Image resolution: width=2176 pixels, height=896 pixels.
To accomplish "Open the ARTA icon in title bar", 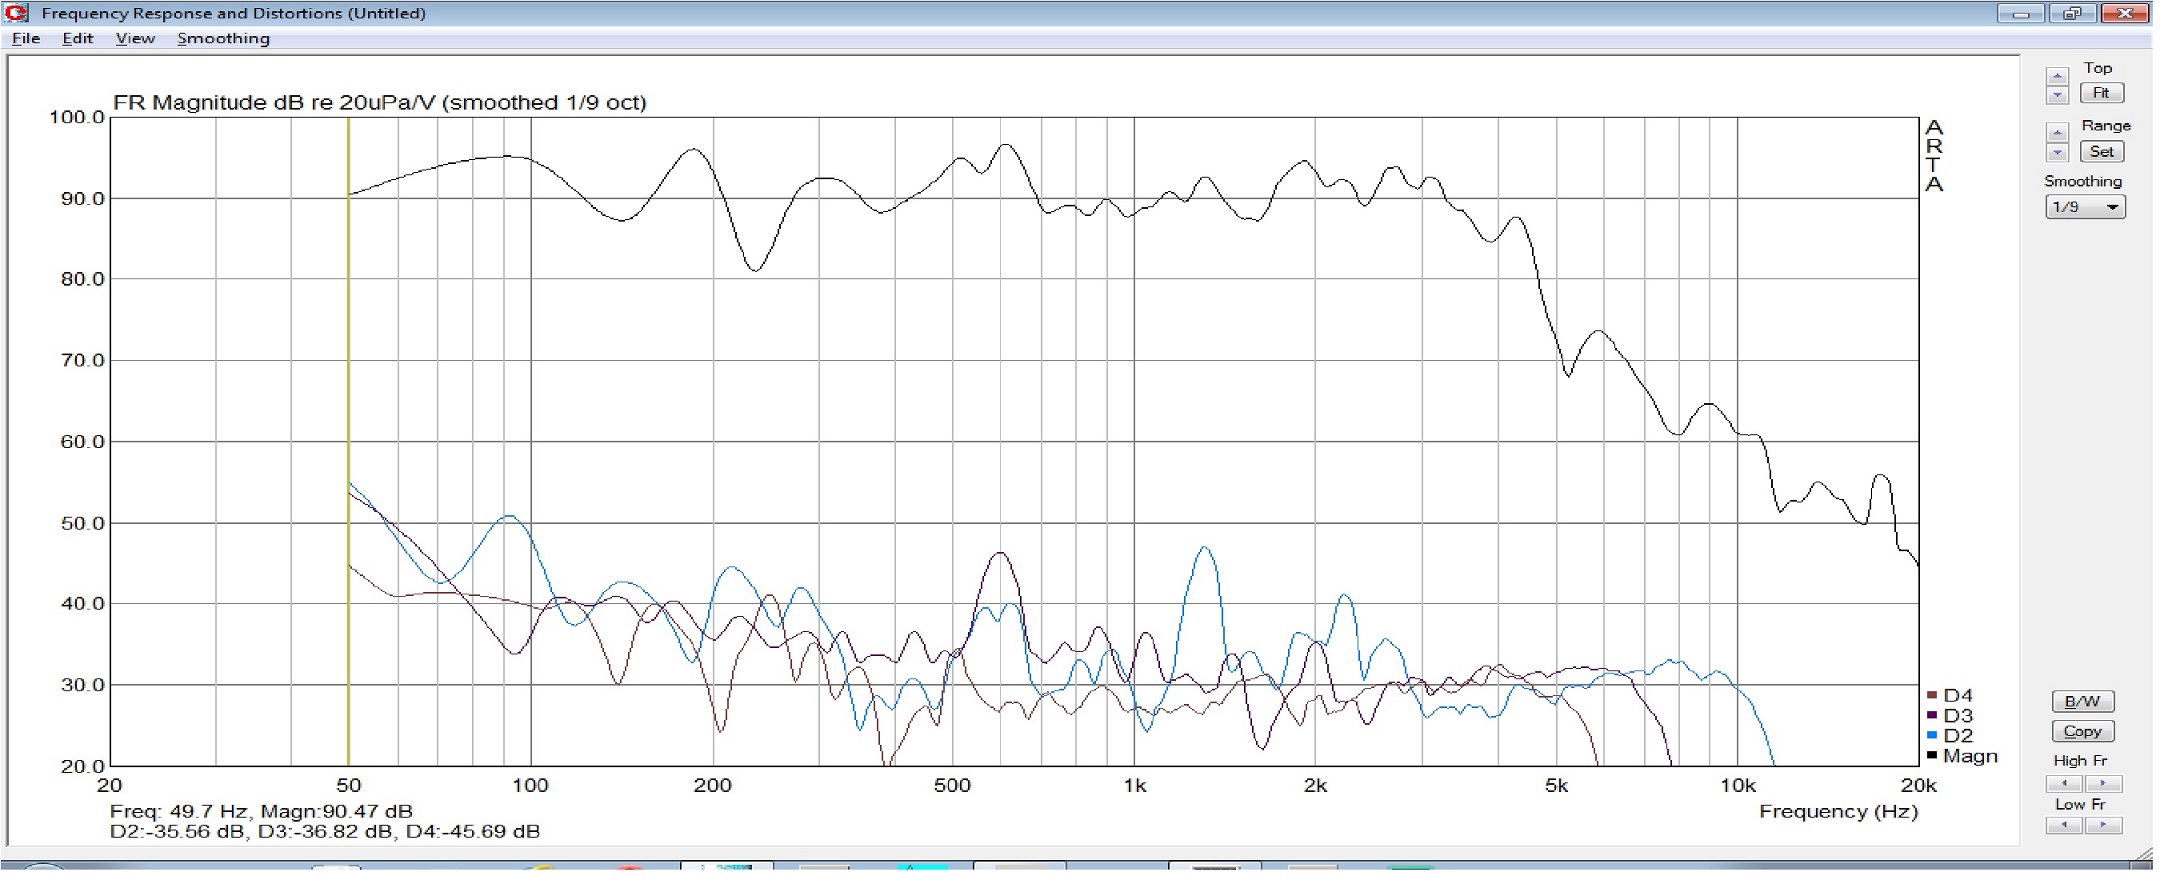I will pyautogui.click(x=16, y=13).
